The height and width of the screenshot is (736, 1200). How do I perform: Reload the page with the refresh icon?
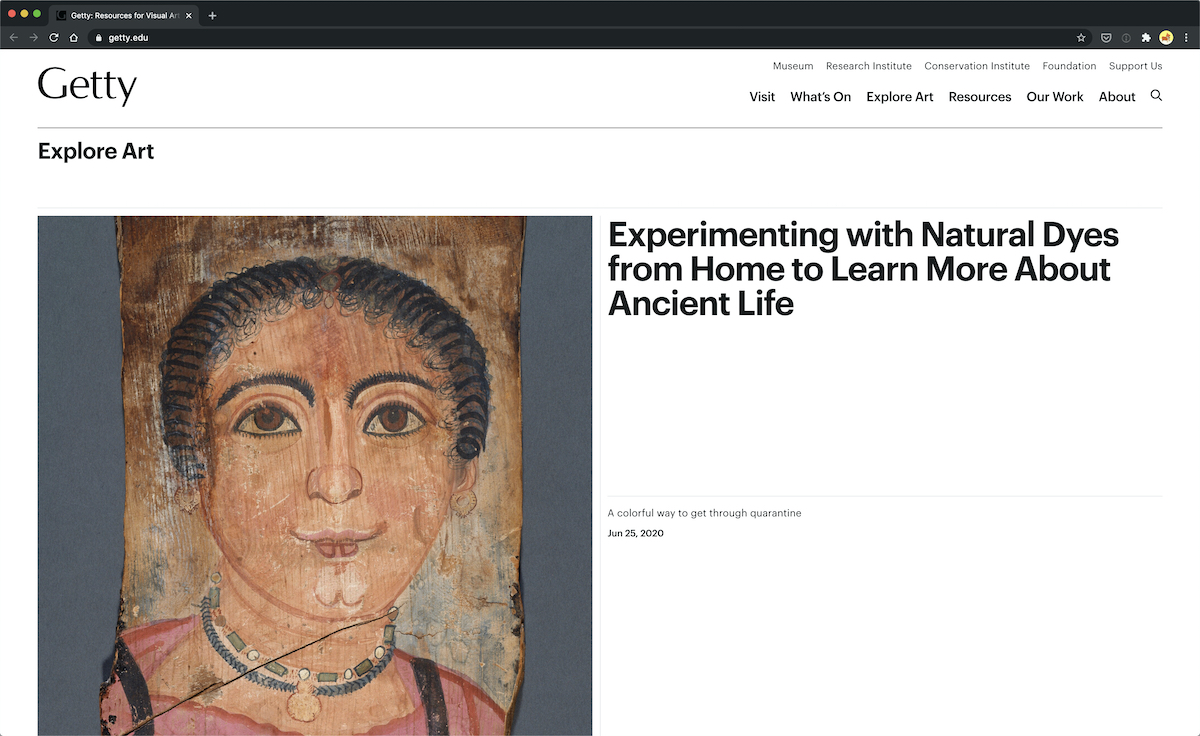point(54,37)
